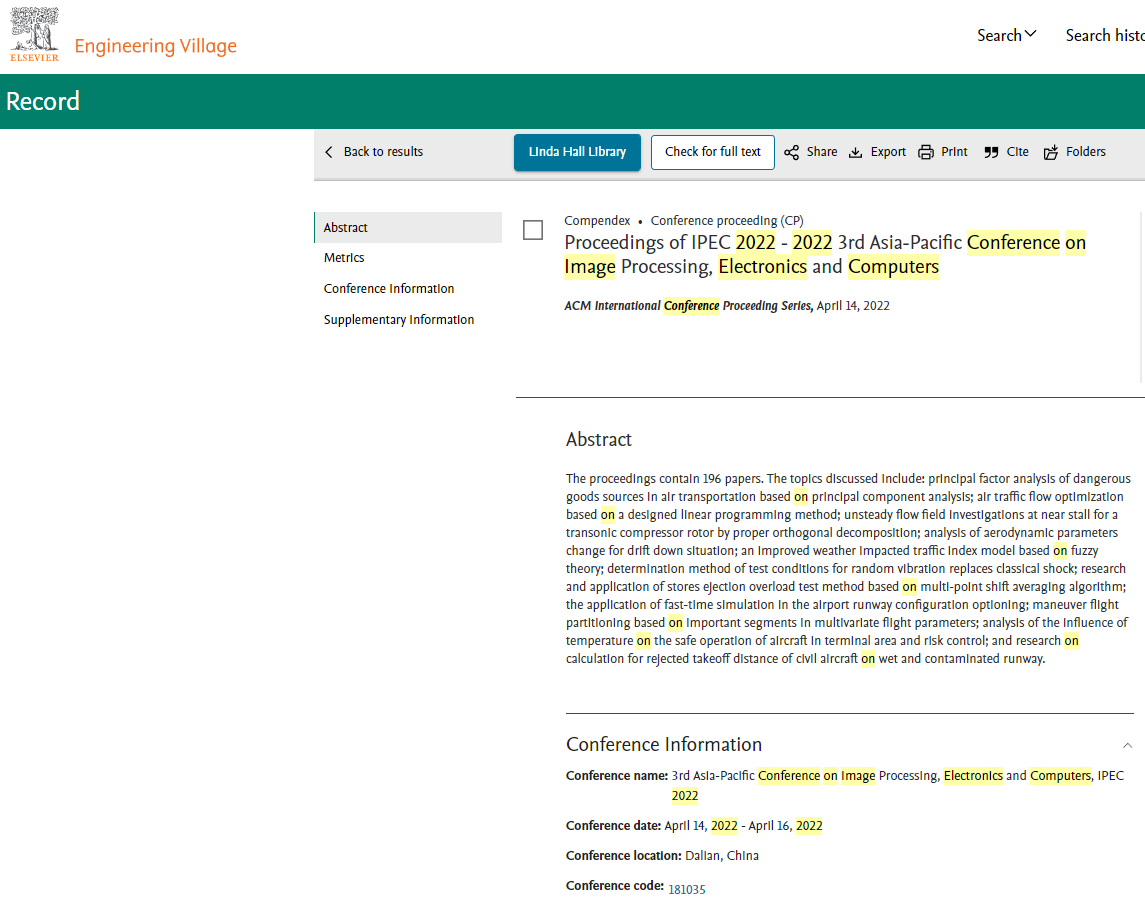Click ACM International Conference Proceeding Series
Viewport: 1145px width, 908px height.
click(688, 305)
